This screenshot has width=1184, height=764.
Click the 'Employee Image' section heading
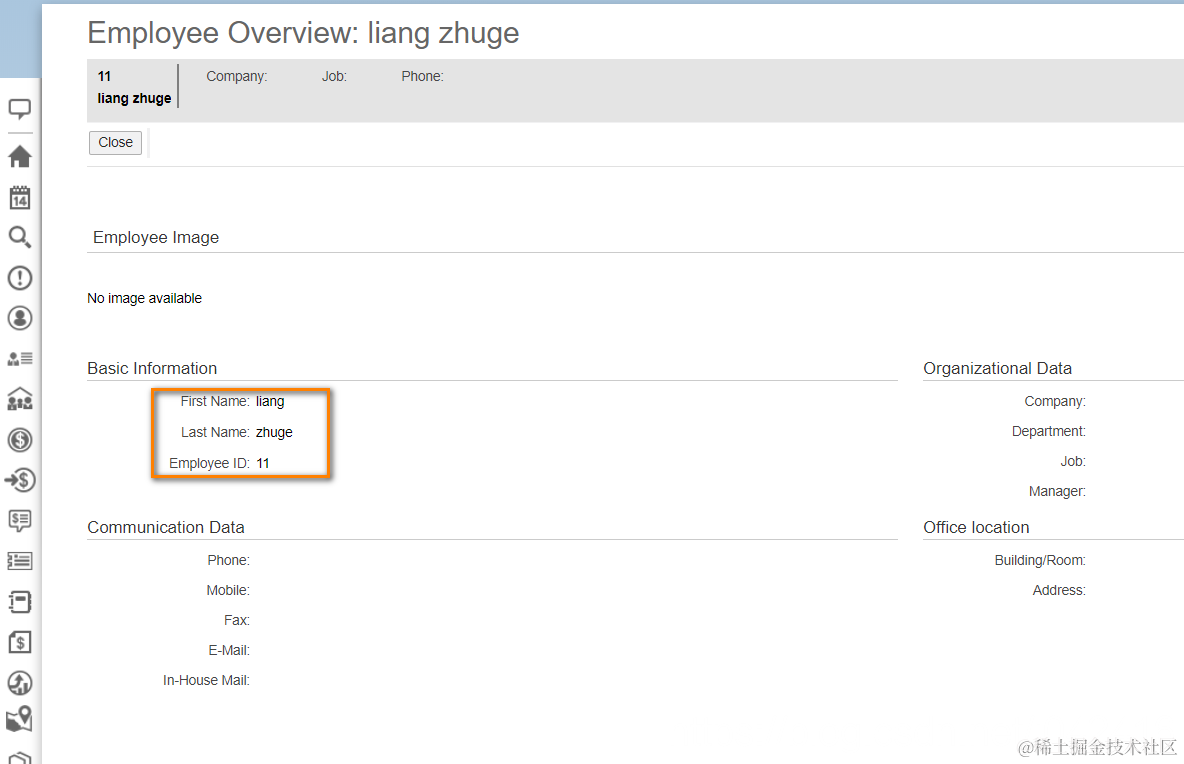156,238
